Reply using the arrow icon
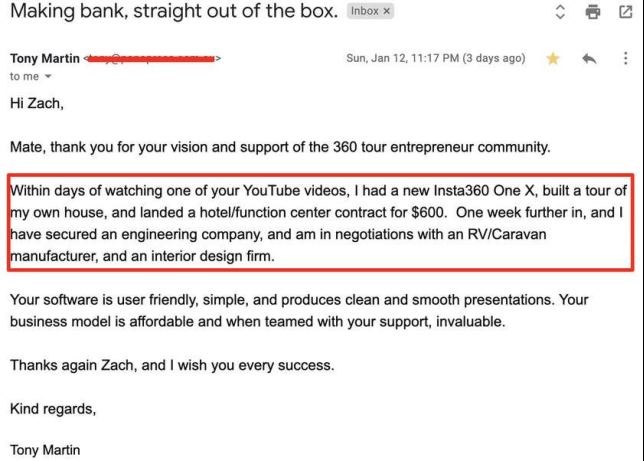The height and width of the screenshot is (461, 644). click(x=589, y=58)
